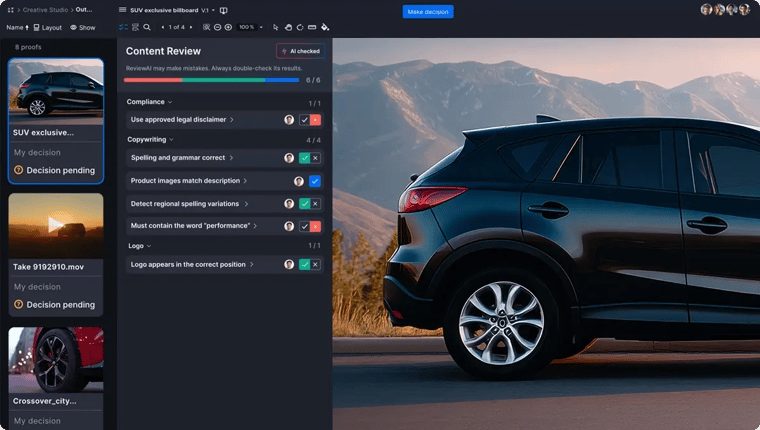This screenshot has width=760, height=430.
Task: Click the '1 of 4' page indicator
Action: pos(176,27)
